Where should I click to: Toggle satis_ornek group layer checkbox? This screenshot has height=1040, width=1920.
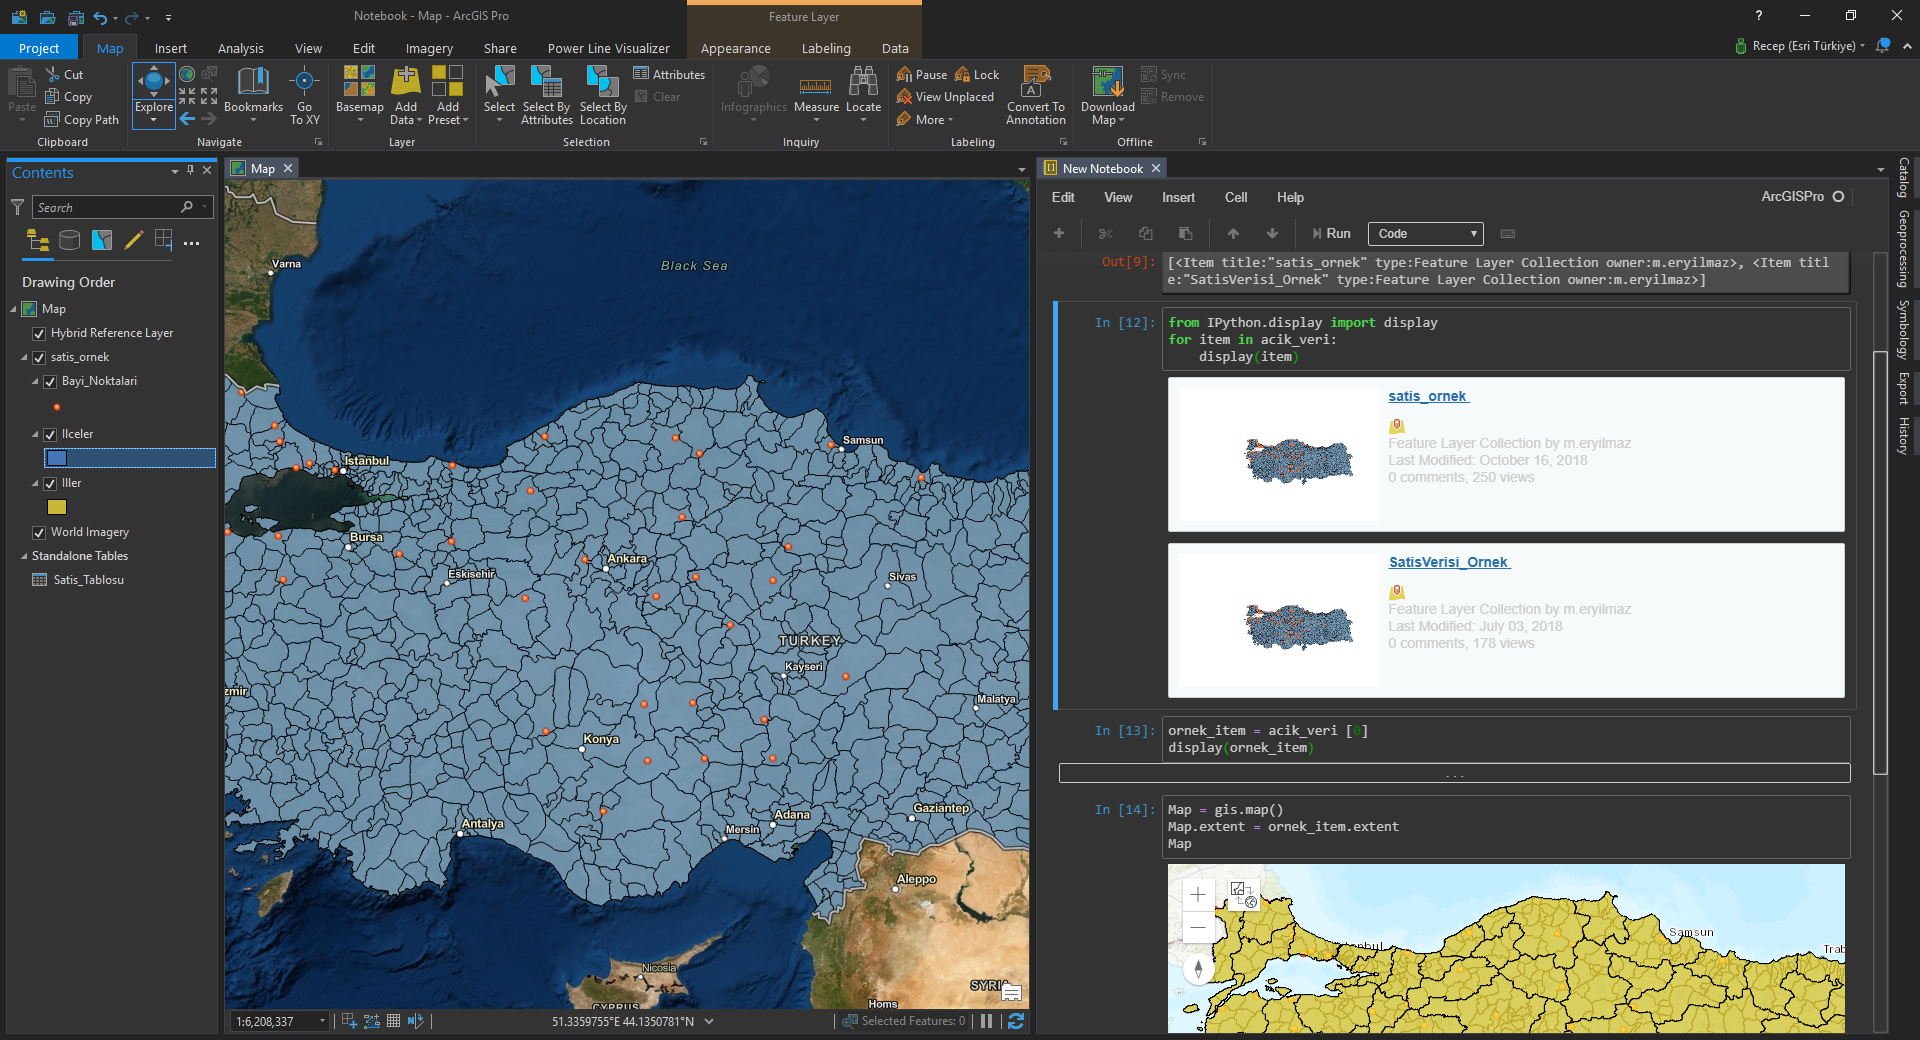pyautogui.click(x=39, y=357)
